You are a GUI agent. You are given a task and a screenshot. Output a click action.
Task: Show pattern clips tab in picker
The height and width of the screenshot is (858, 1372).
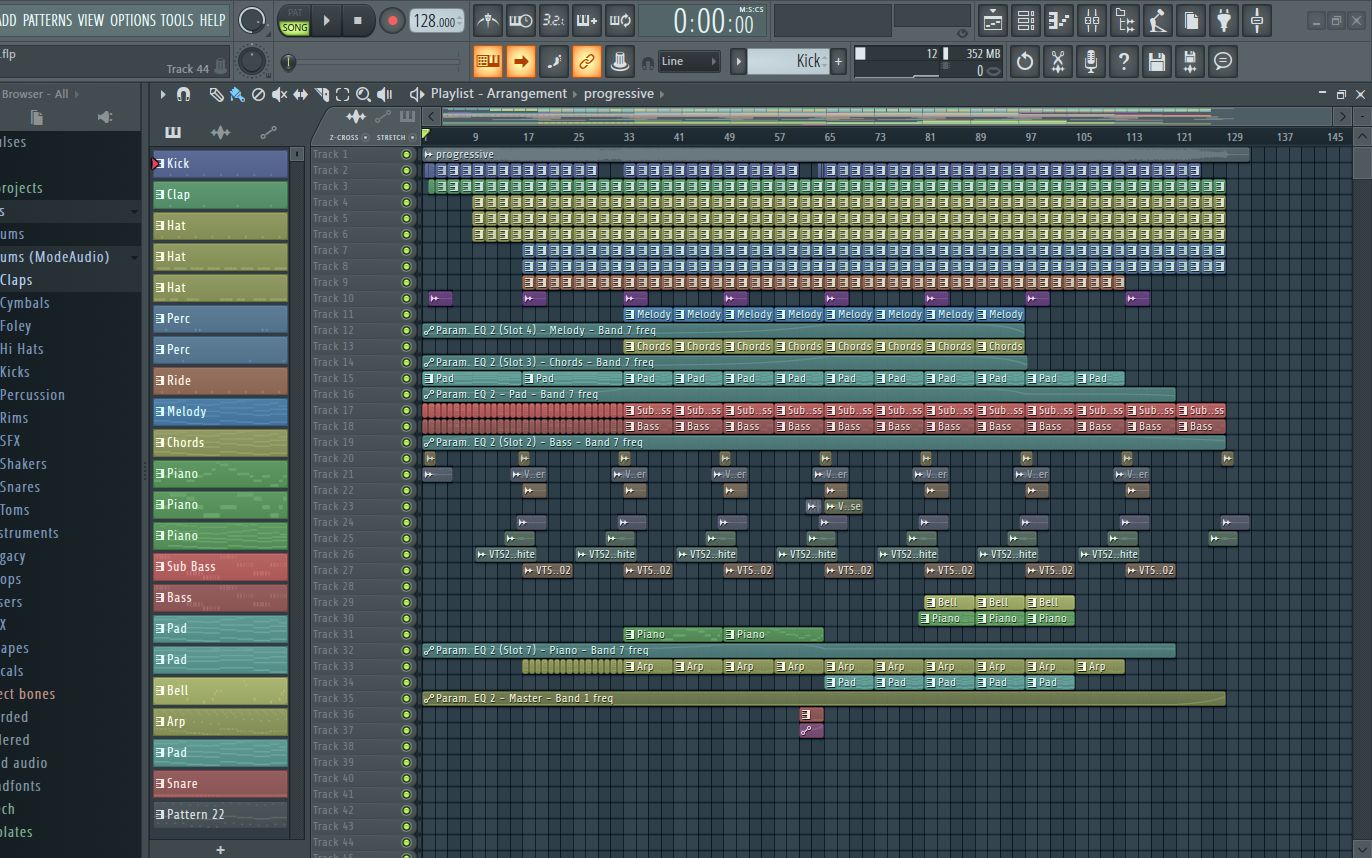(173, 132)
